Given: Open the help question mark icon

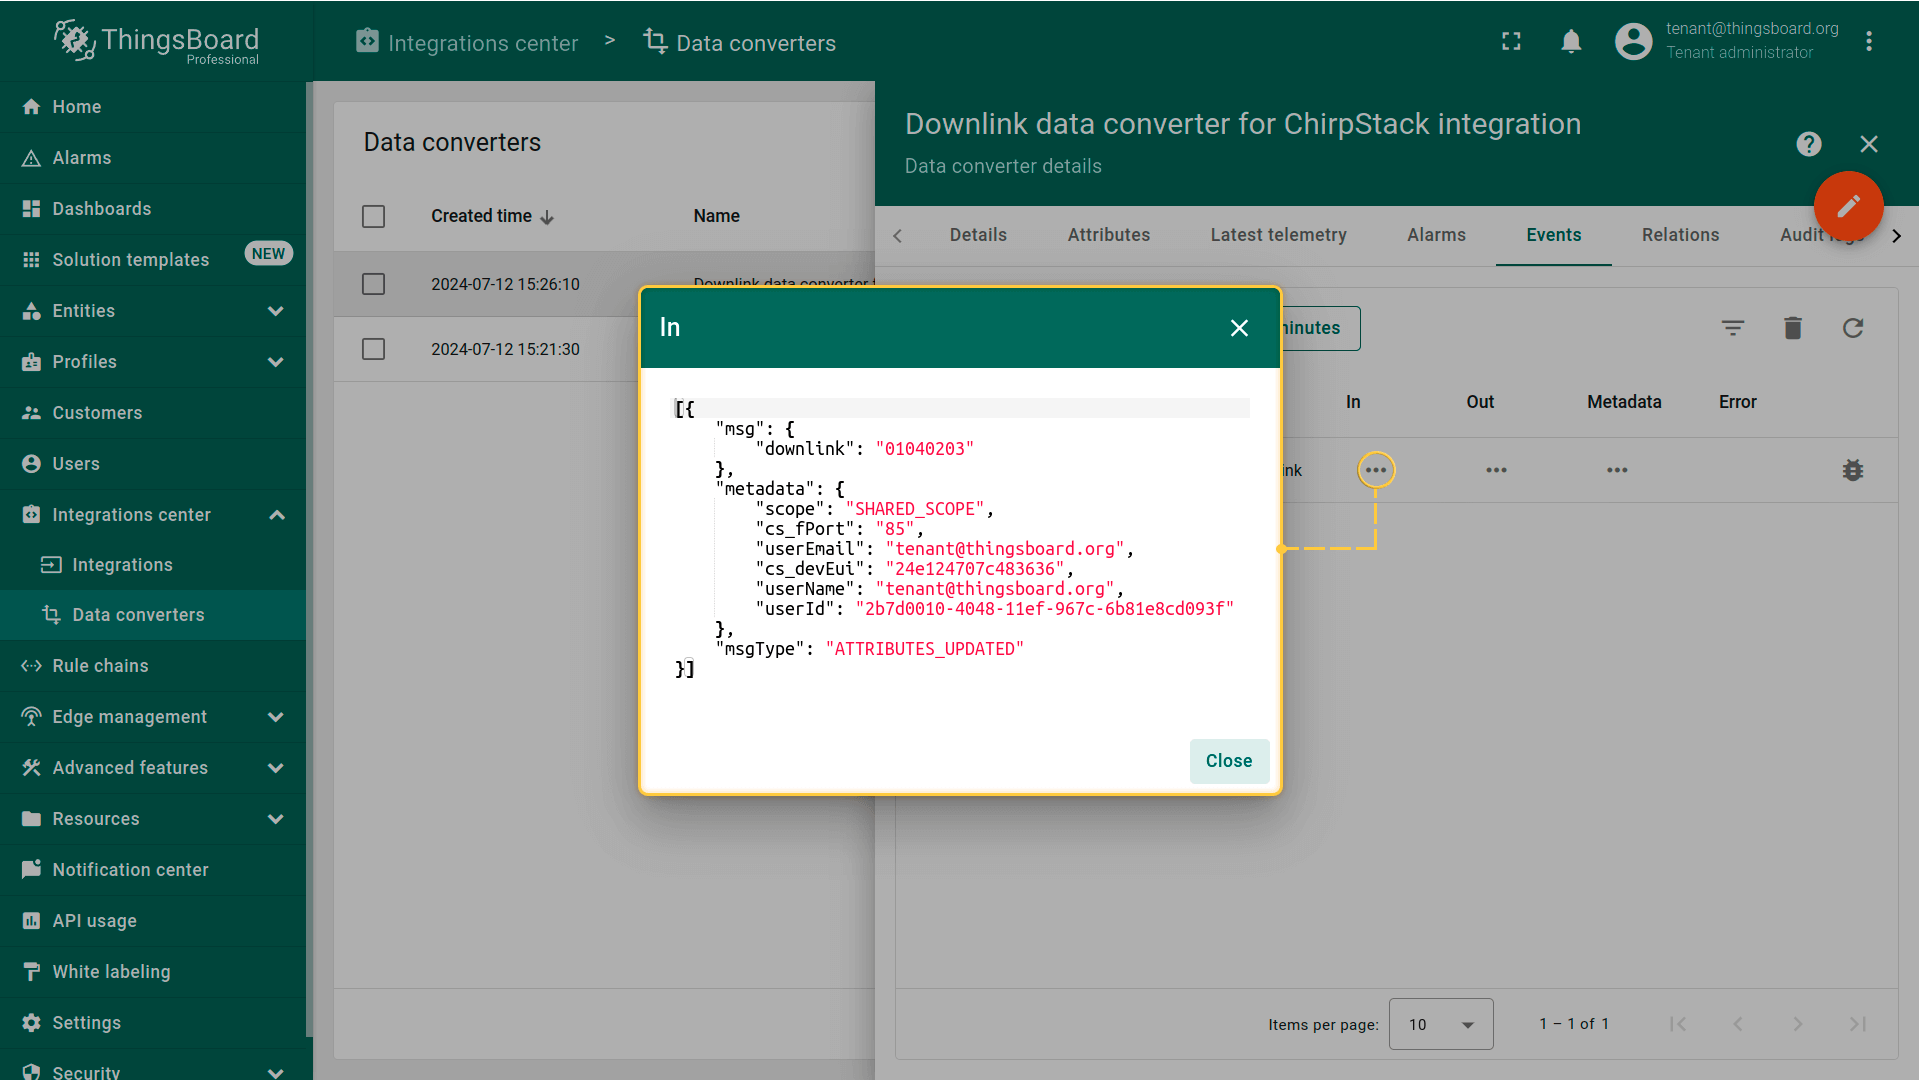Looking at the screenshot, I should (x=1808, y=144).
